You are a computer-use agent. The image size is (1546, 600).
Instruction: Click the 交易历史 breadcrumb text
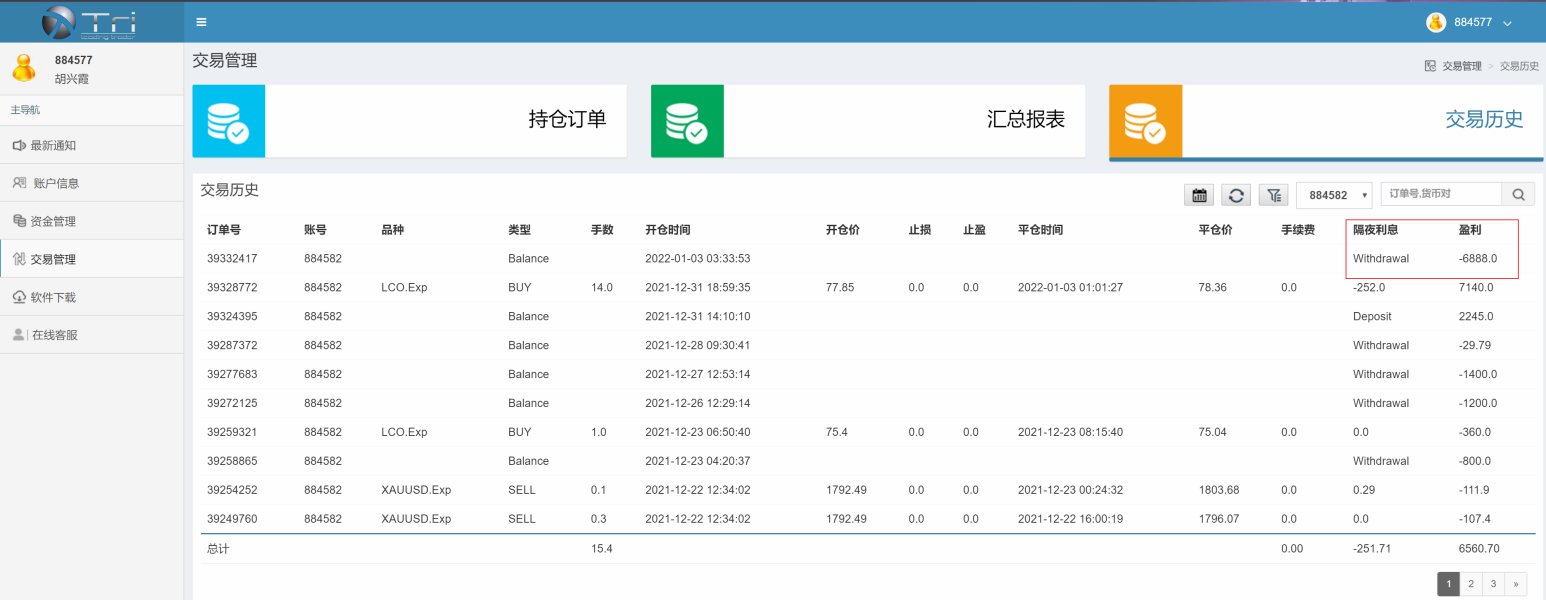tap(1520, 66)
